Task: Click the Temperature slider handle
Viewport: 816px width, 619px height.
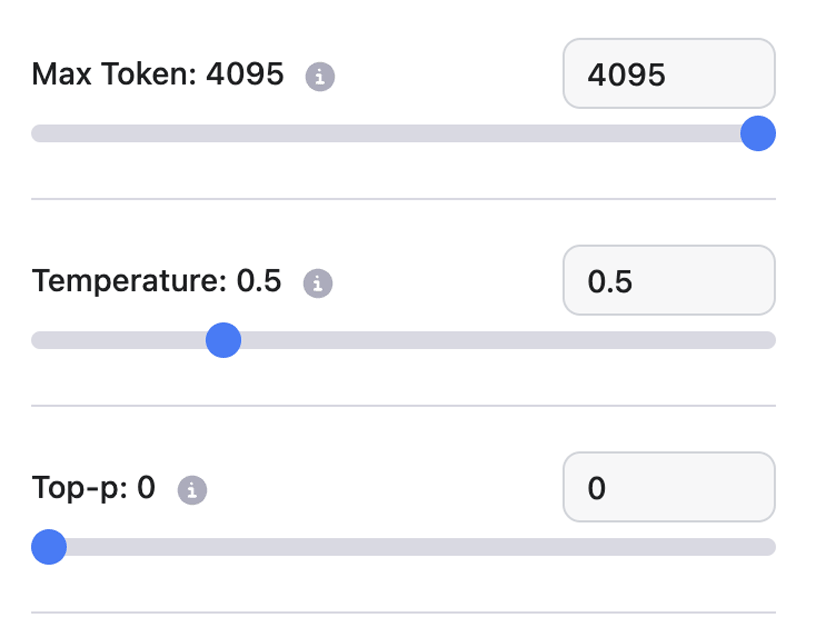Action: tap(223, 341)
